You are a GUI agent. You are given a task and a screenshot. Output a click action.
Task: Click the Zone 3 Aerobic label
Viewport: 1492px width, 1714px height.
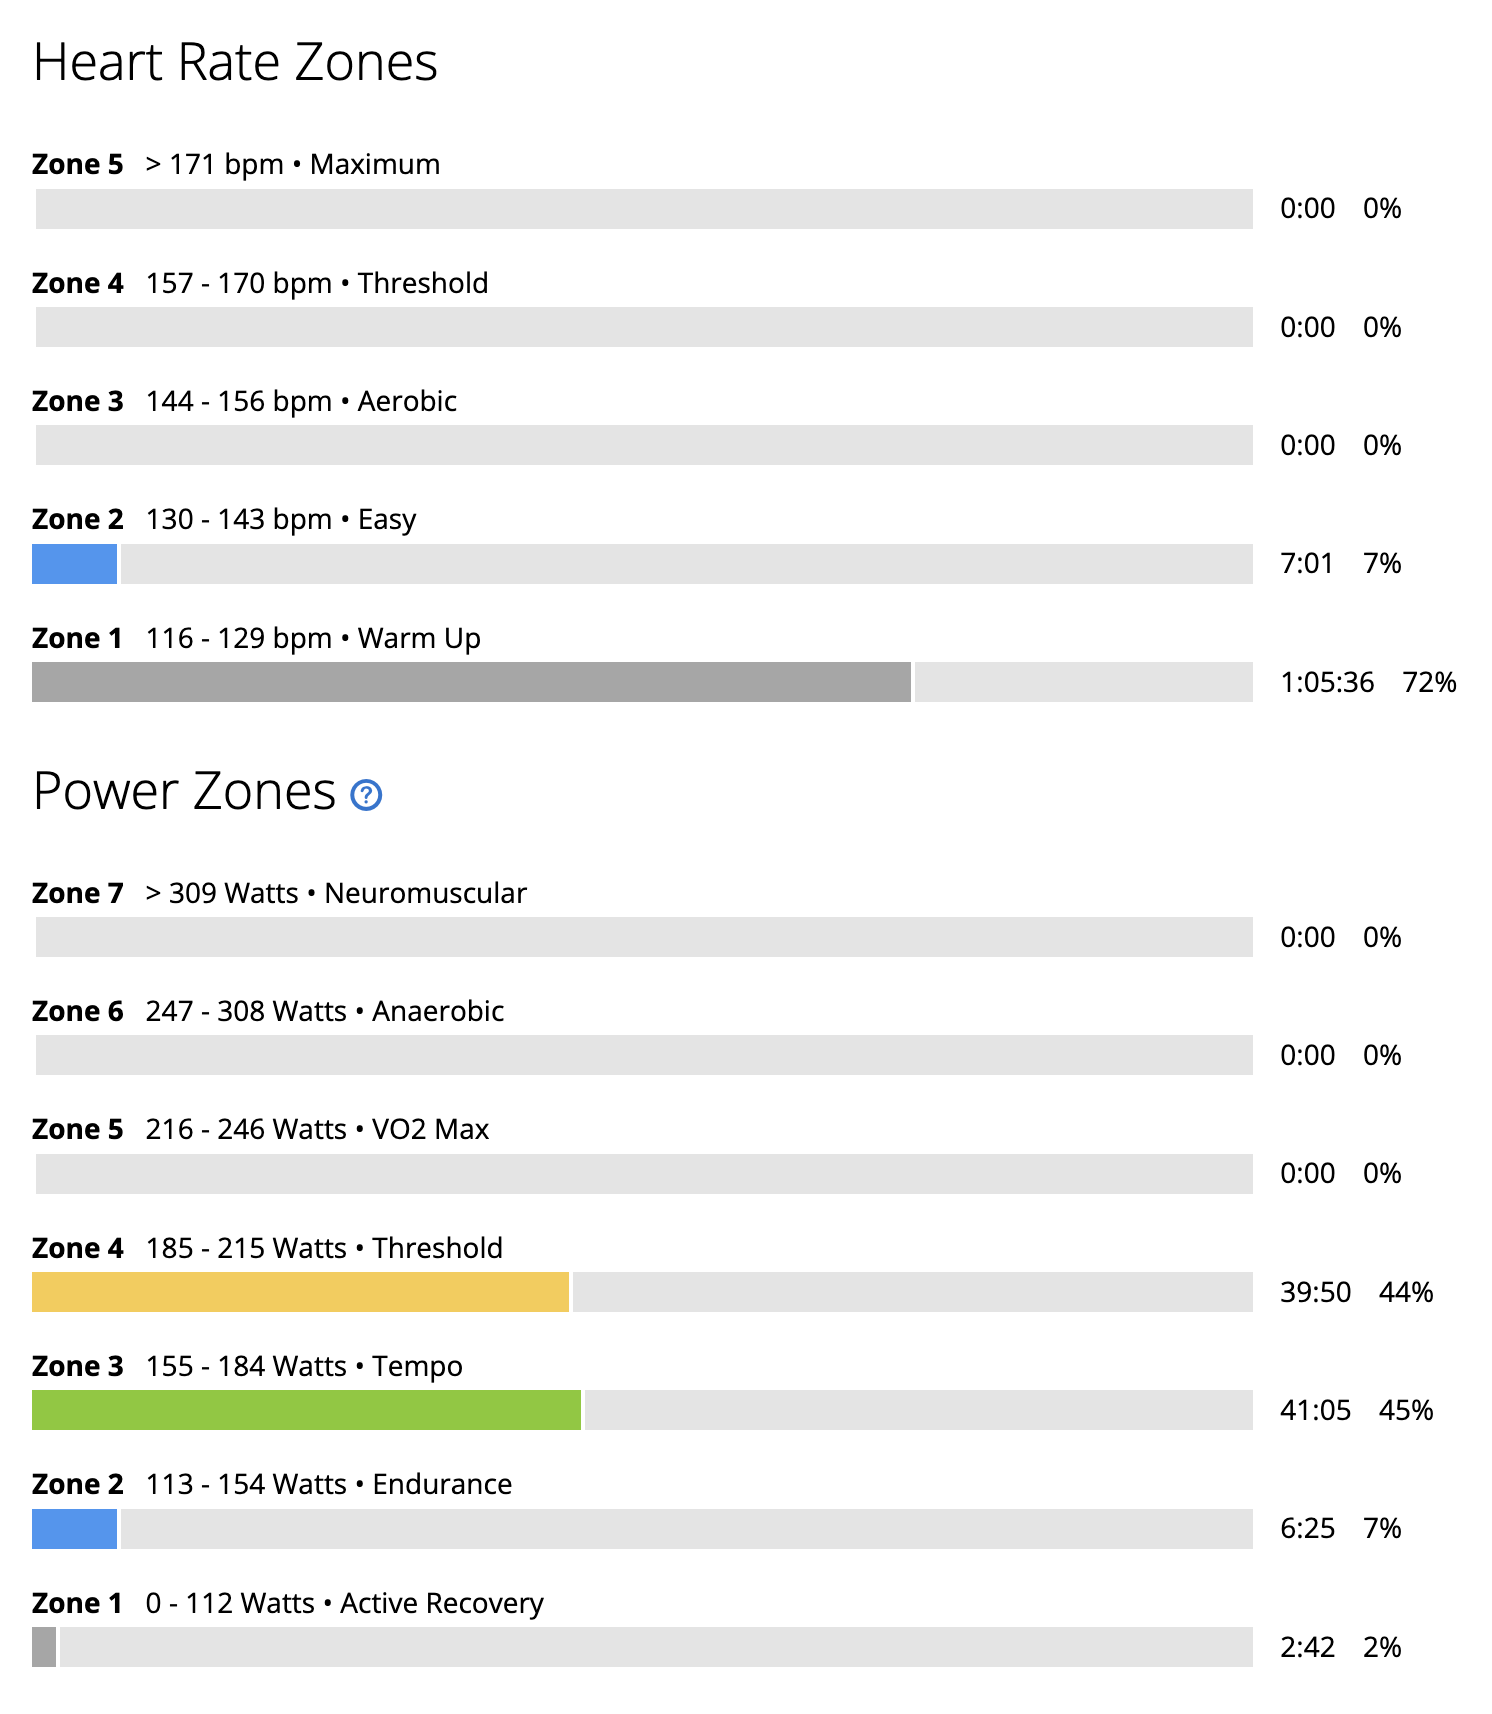click(x=244, y=401)
